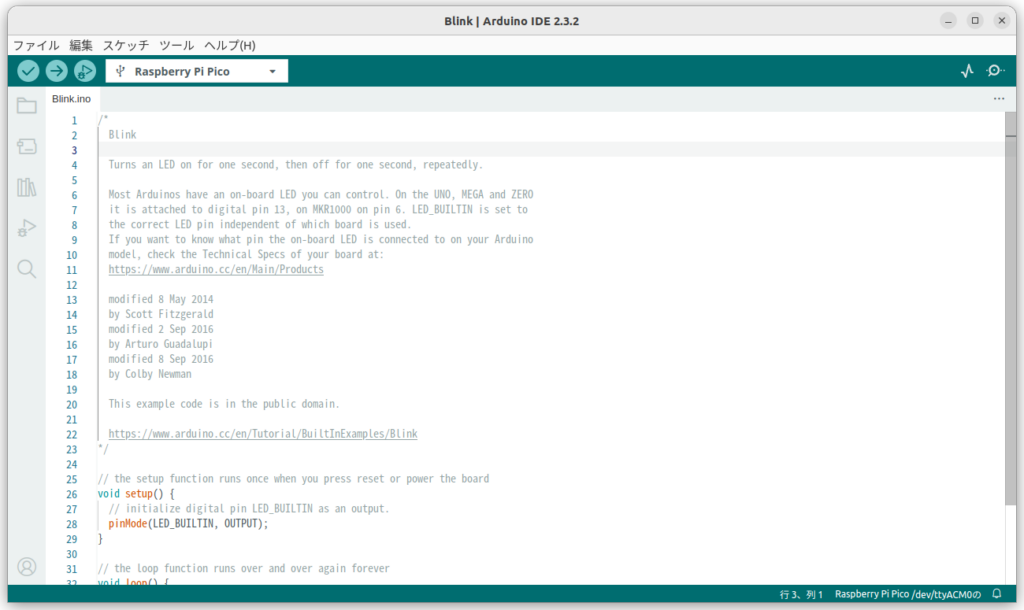Open the Raspberry Pi Pico board dropdown

point(197,71)
